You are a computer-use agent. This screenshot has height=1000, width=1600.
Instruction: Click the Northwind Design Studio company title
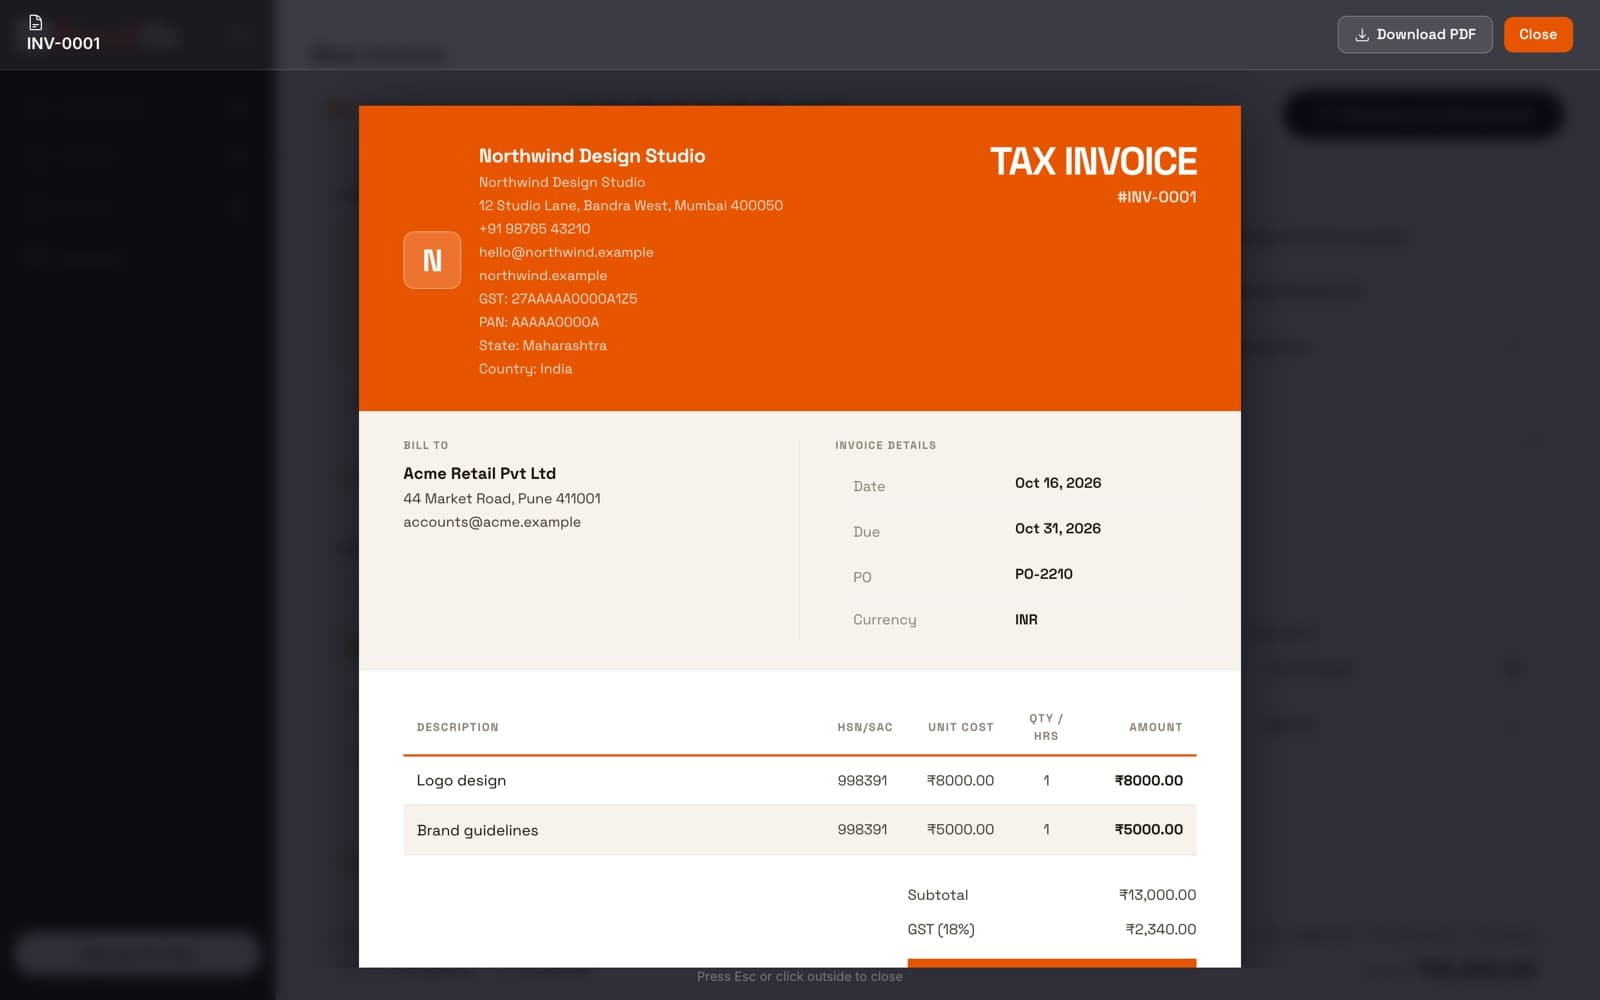tap(592, 156)
